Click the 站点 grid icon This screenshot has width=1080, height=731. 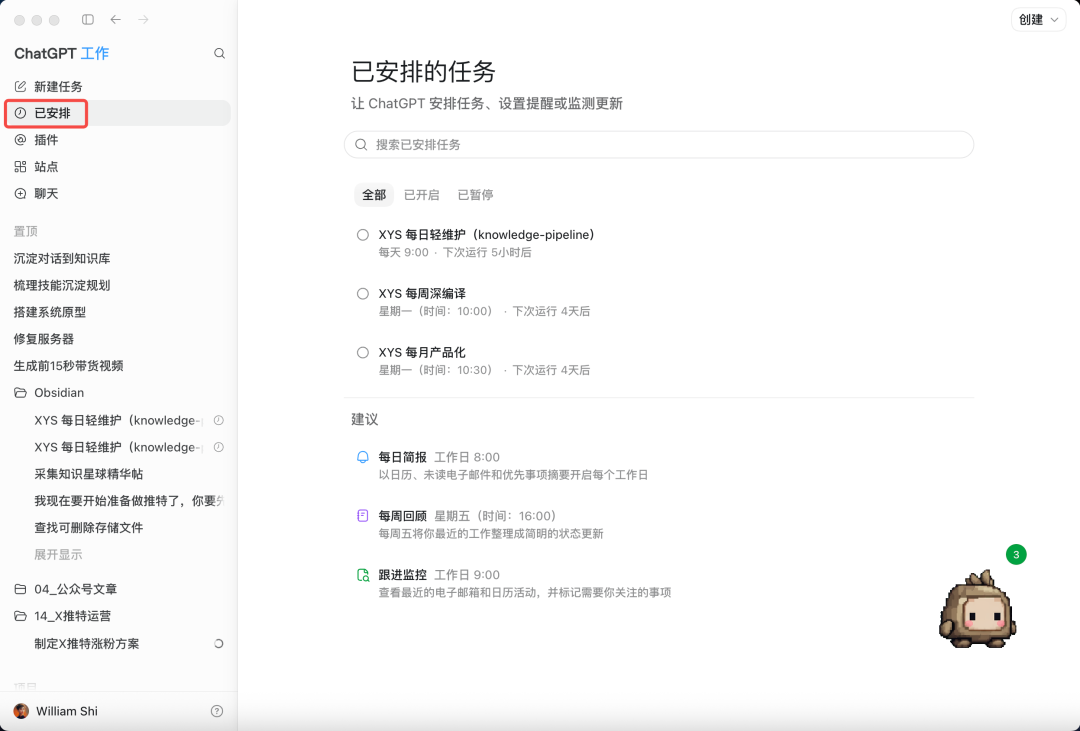coord(21,167)
